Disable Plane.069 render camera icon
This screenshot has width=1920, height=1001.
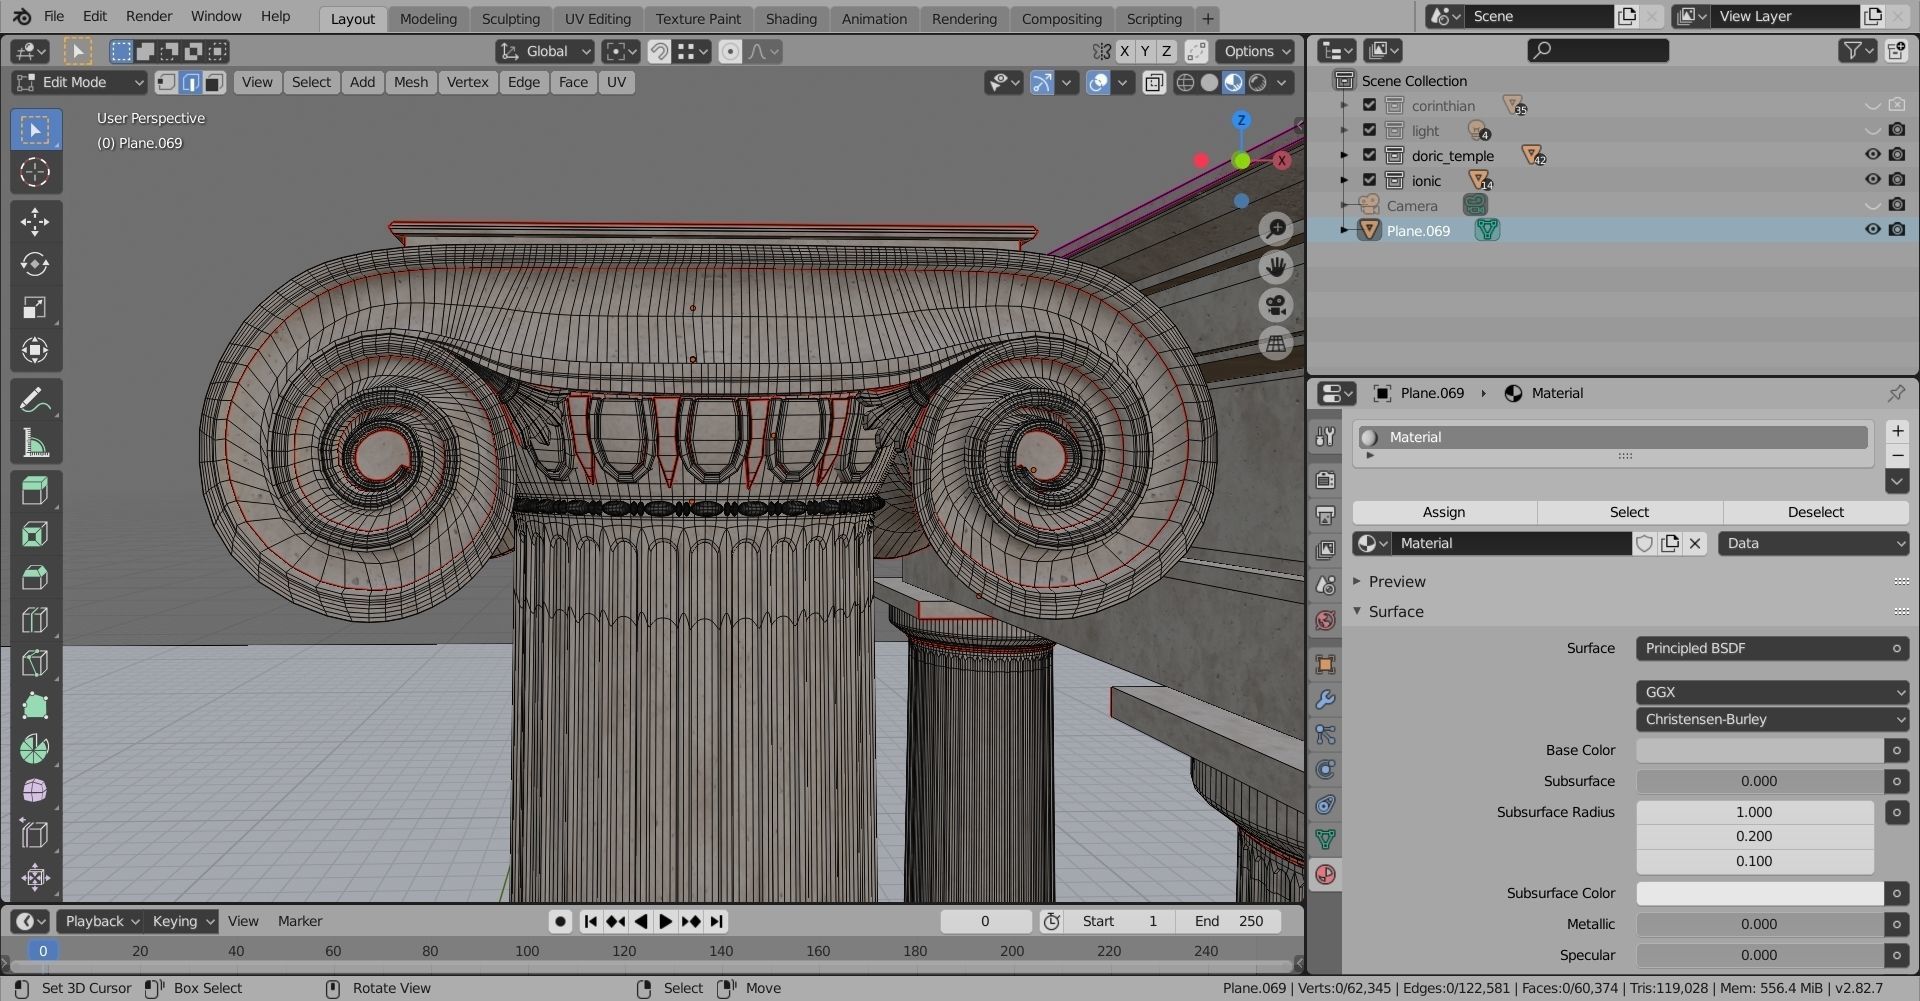click(x=1897, y=230)
